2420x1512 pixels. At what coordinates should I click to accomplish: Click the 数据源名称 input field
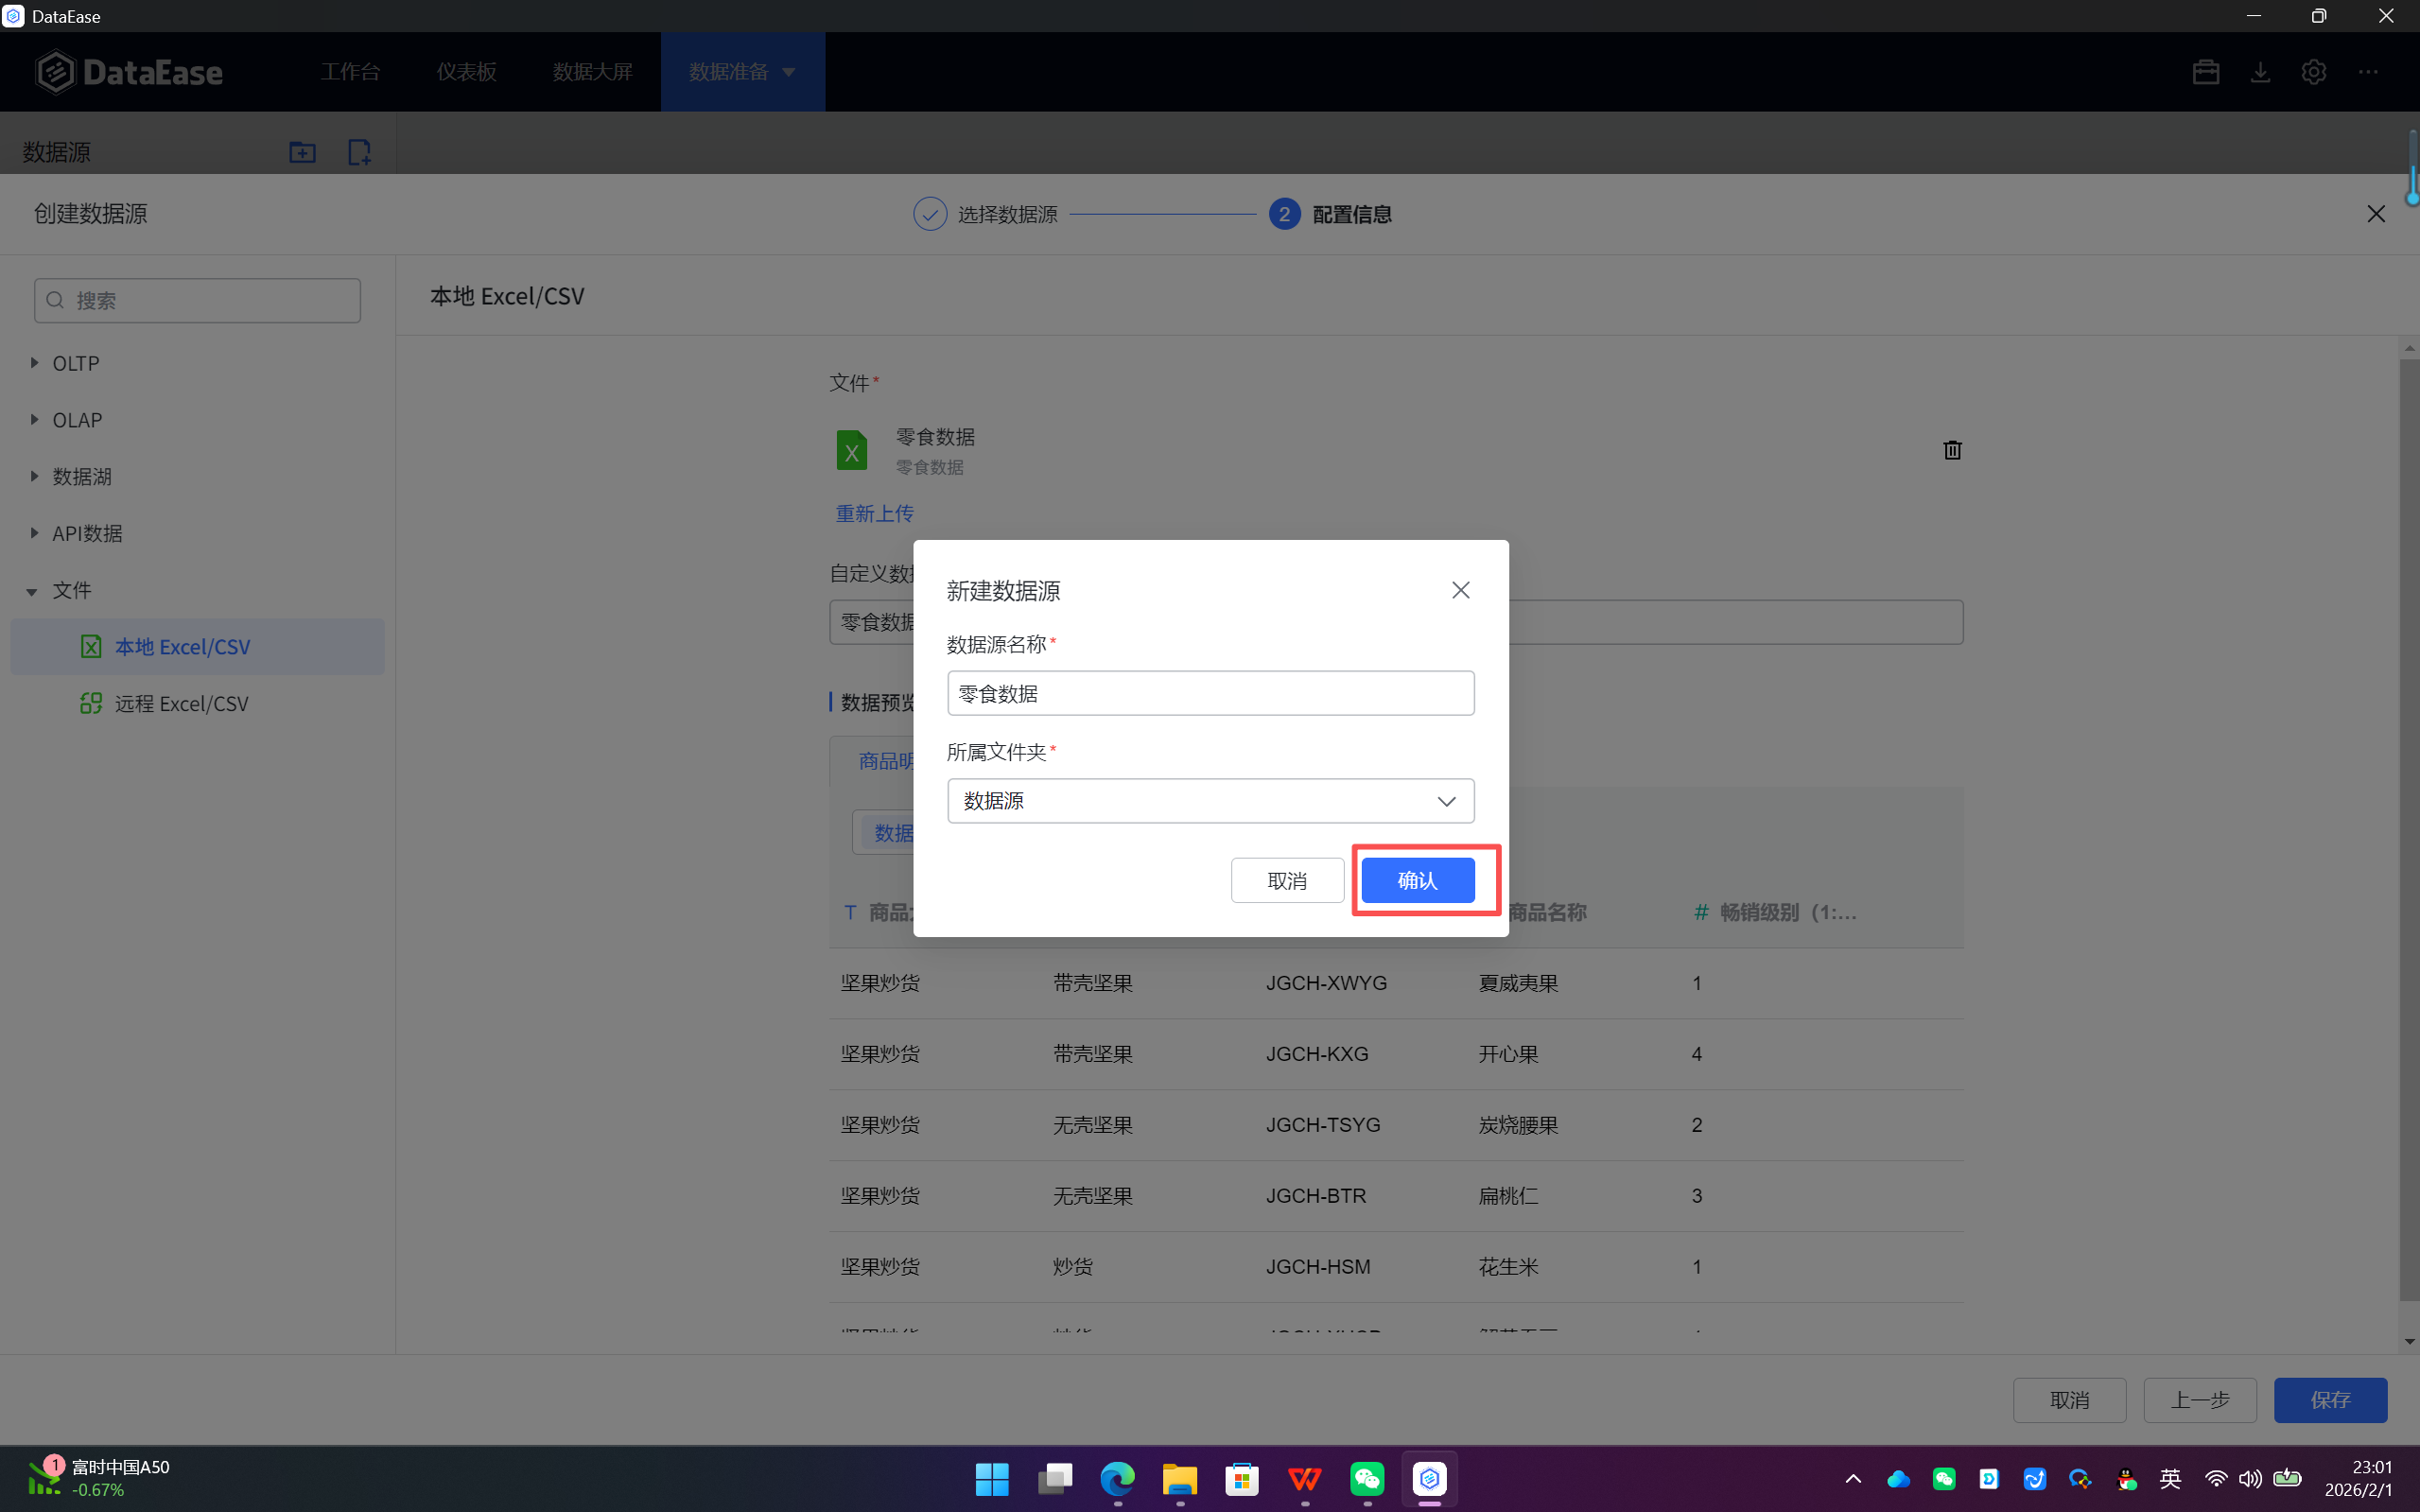(1210, 693)
